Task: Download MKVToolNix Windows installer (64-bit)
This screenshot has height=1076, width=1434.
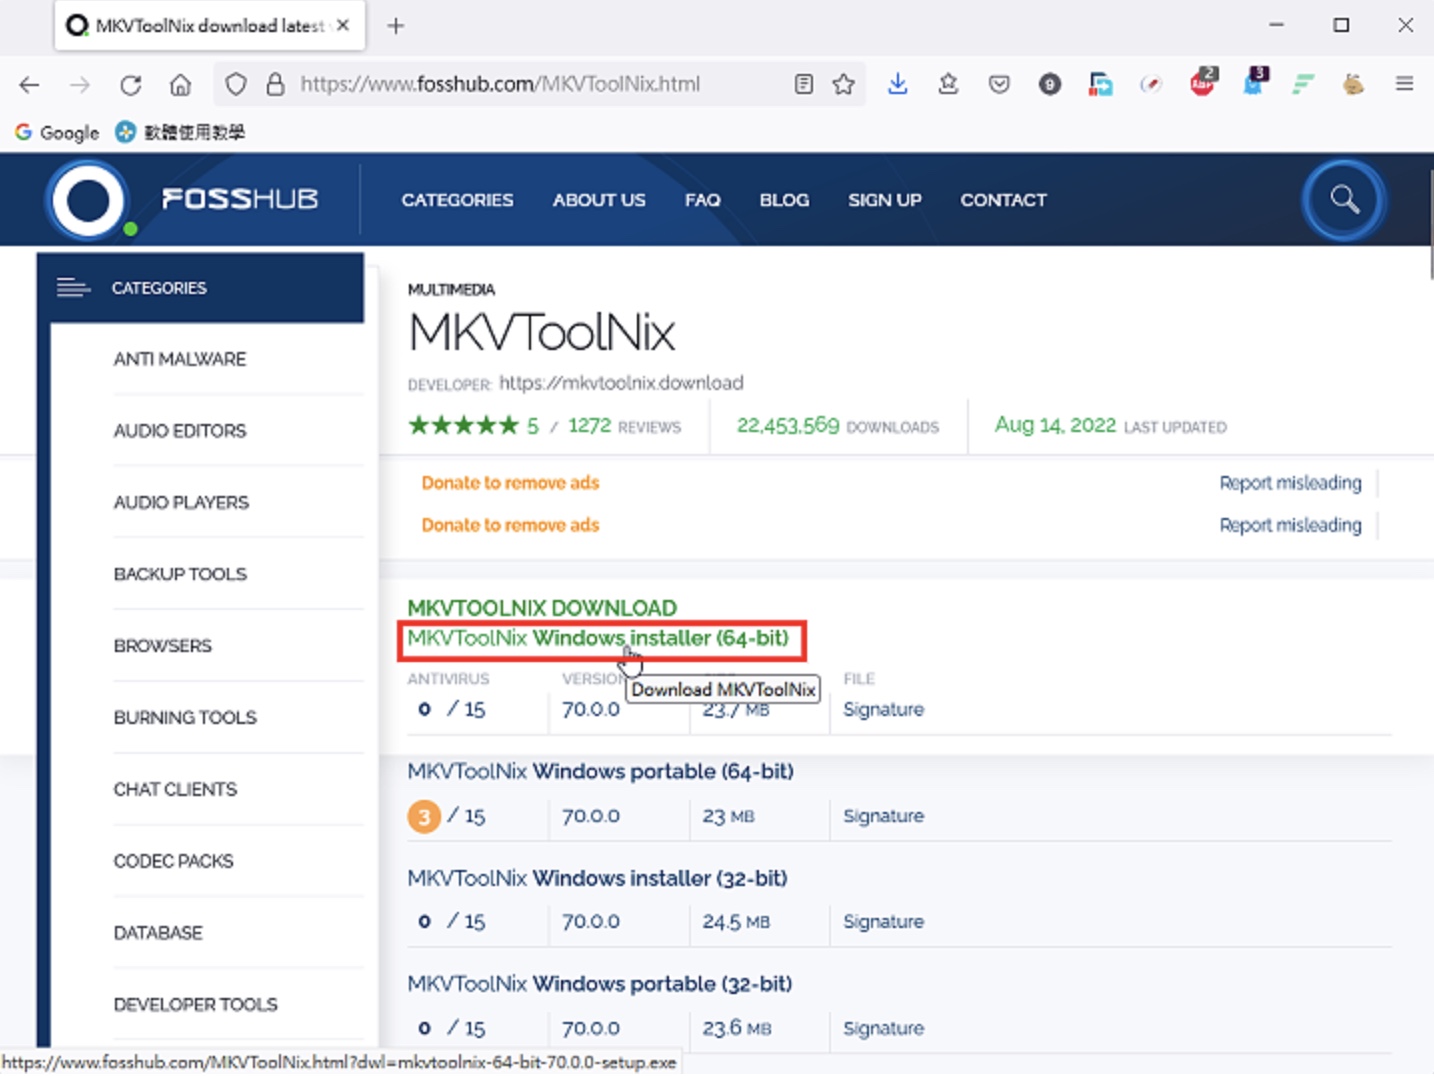Action: point(598,638)
